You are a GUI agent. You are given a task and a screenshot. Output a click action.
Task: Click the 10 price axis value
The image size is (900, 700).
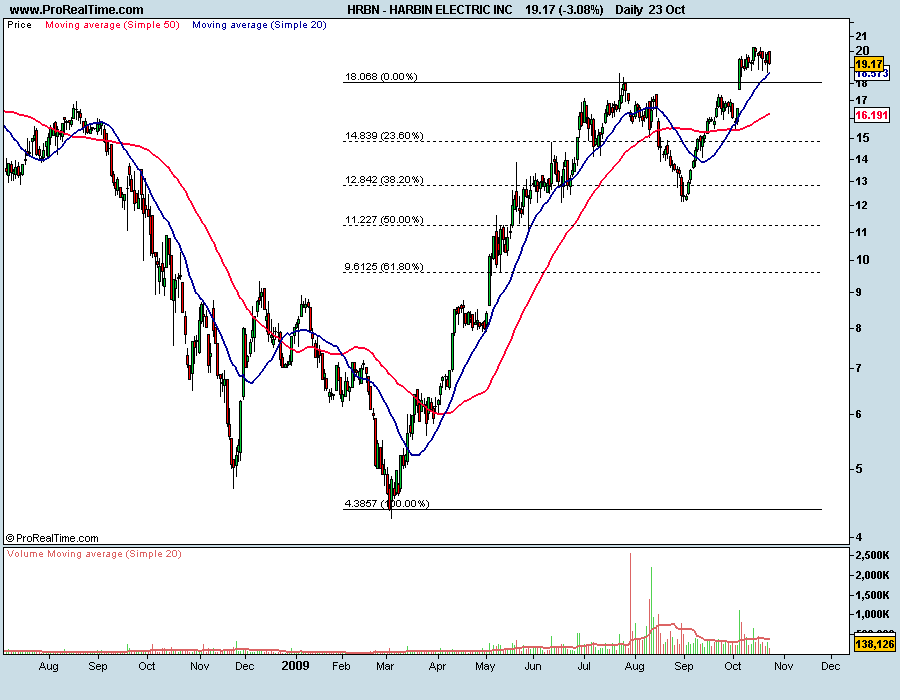862,259
